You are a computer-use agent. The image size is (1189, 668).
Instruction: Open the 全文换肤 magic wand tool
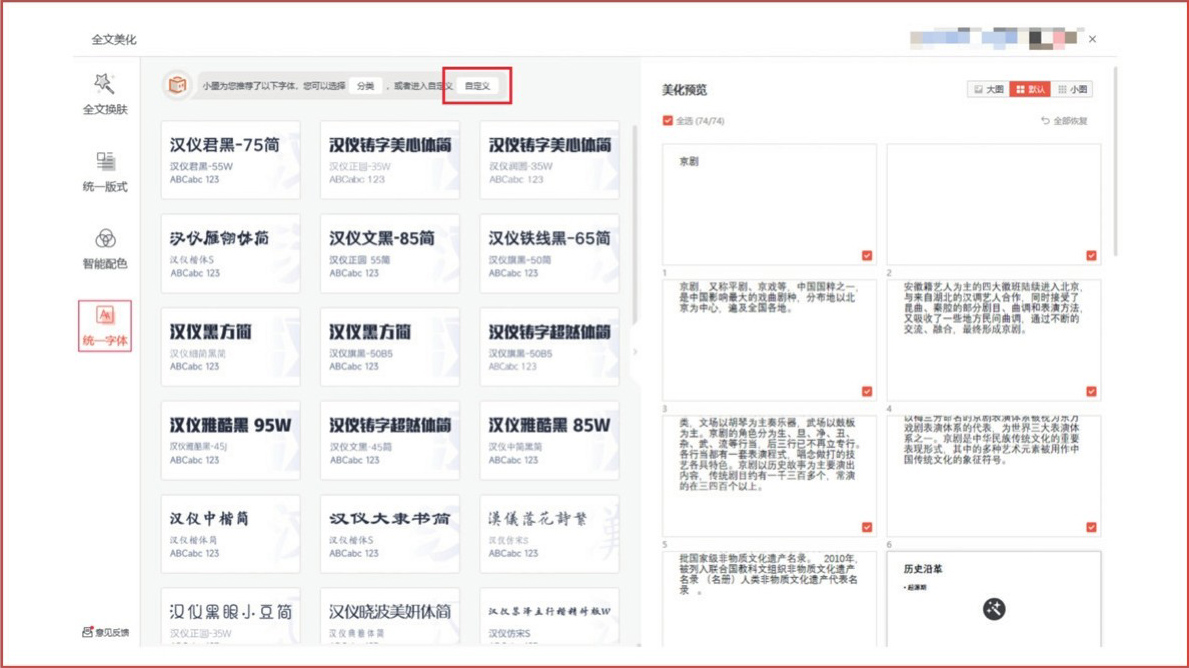[105, 94]
